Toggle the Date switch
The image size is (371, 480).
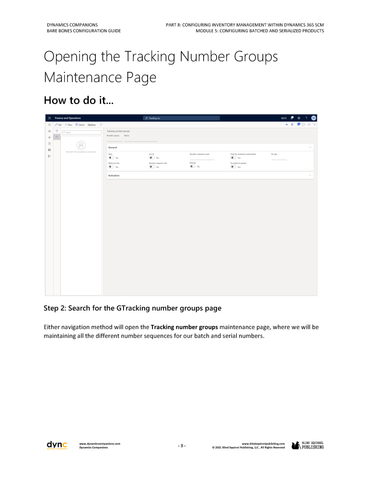coord(111,158)
